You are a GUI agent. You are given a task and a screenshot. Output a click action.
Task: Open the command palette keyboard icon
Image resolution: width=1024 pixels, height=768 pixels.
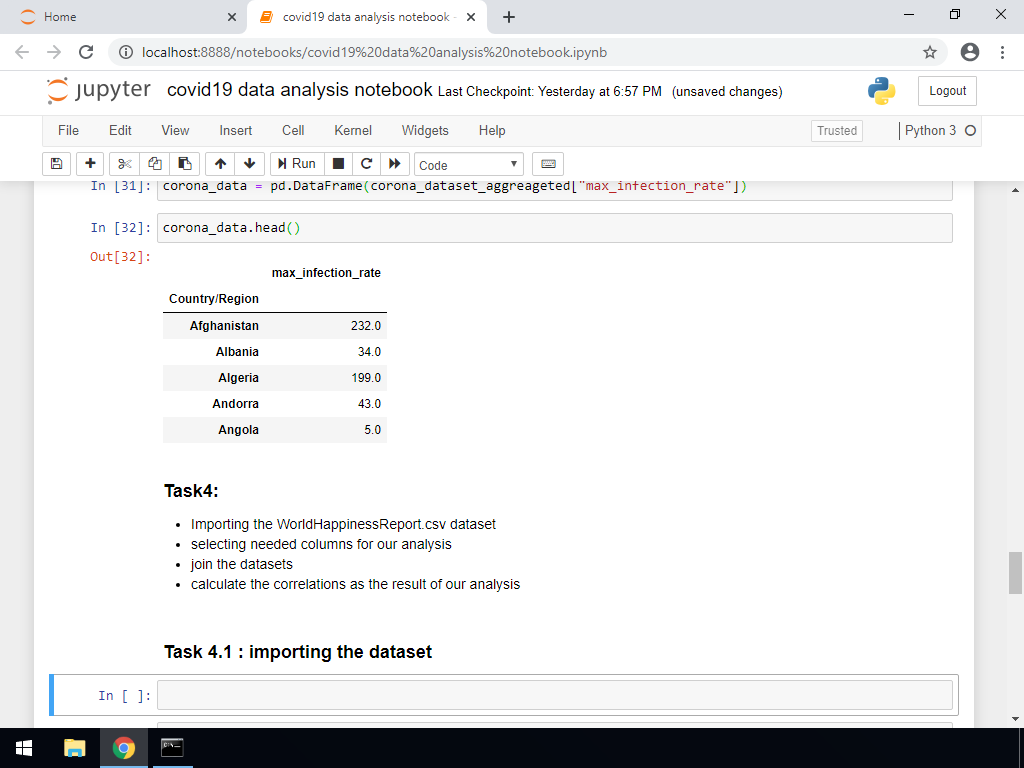click(548, 164)
